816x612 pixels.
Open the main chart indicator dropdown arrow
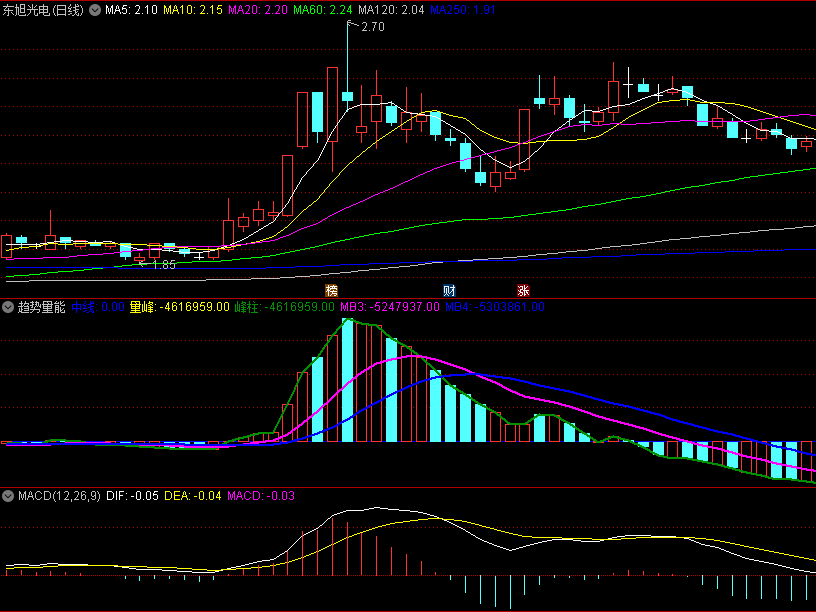95,10
